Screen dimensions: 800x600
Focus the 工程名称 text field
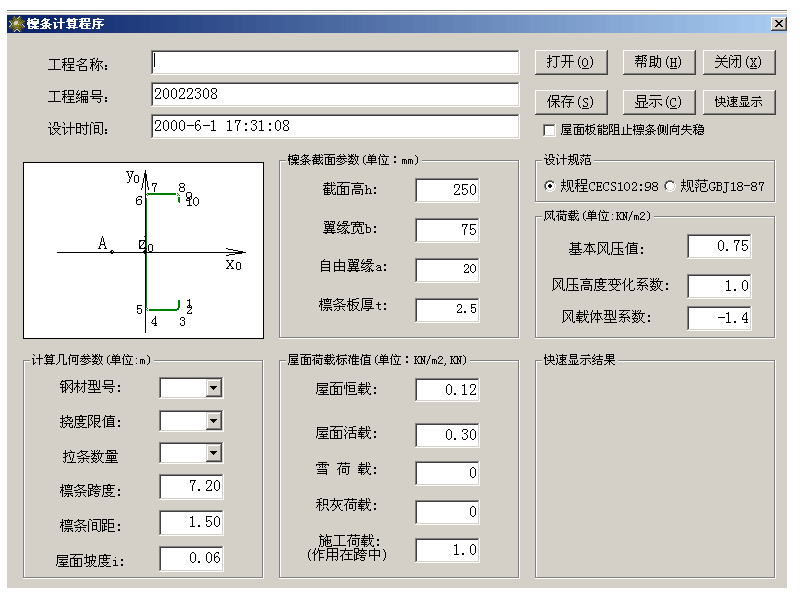click(x=335, y=62)
